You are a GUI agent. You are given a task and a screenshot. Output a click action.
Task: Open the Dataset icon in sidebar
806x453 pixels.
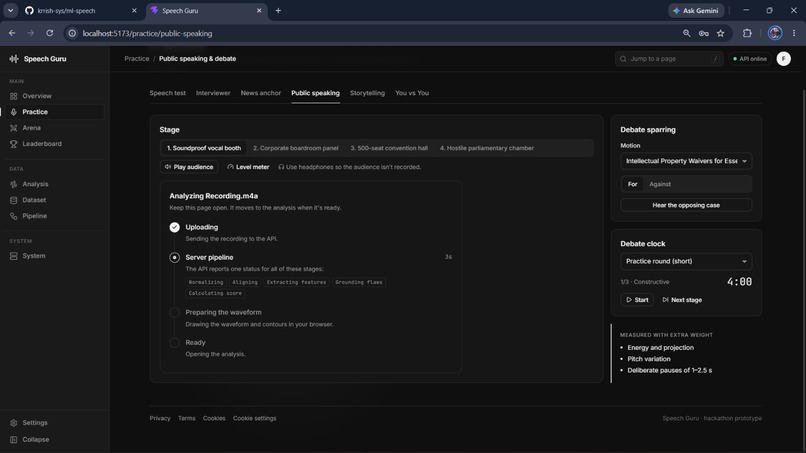[14, 200]
